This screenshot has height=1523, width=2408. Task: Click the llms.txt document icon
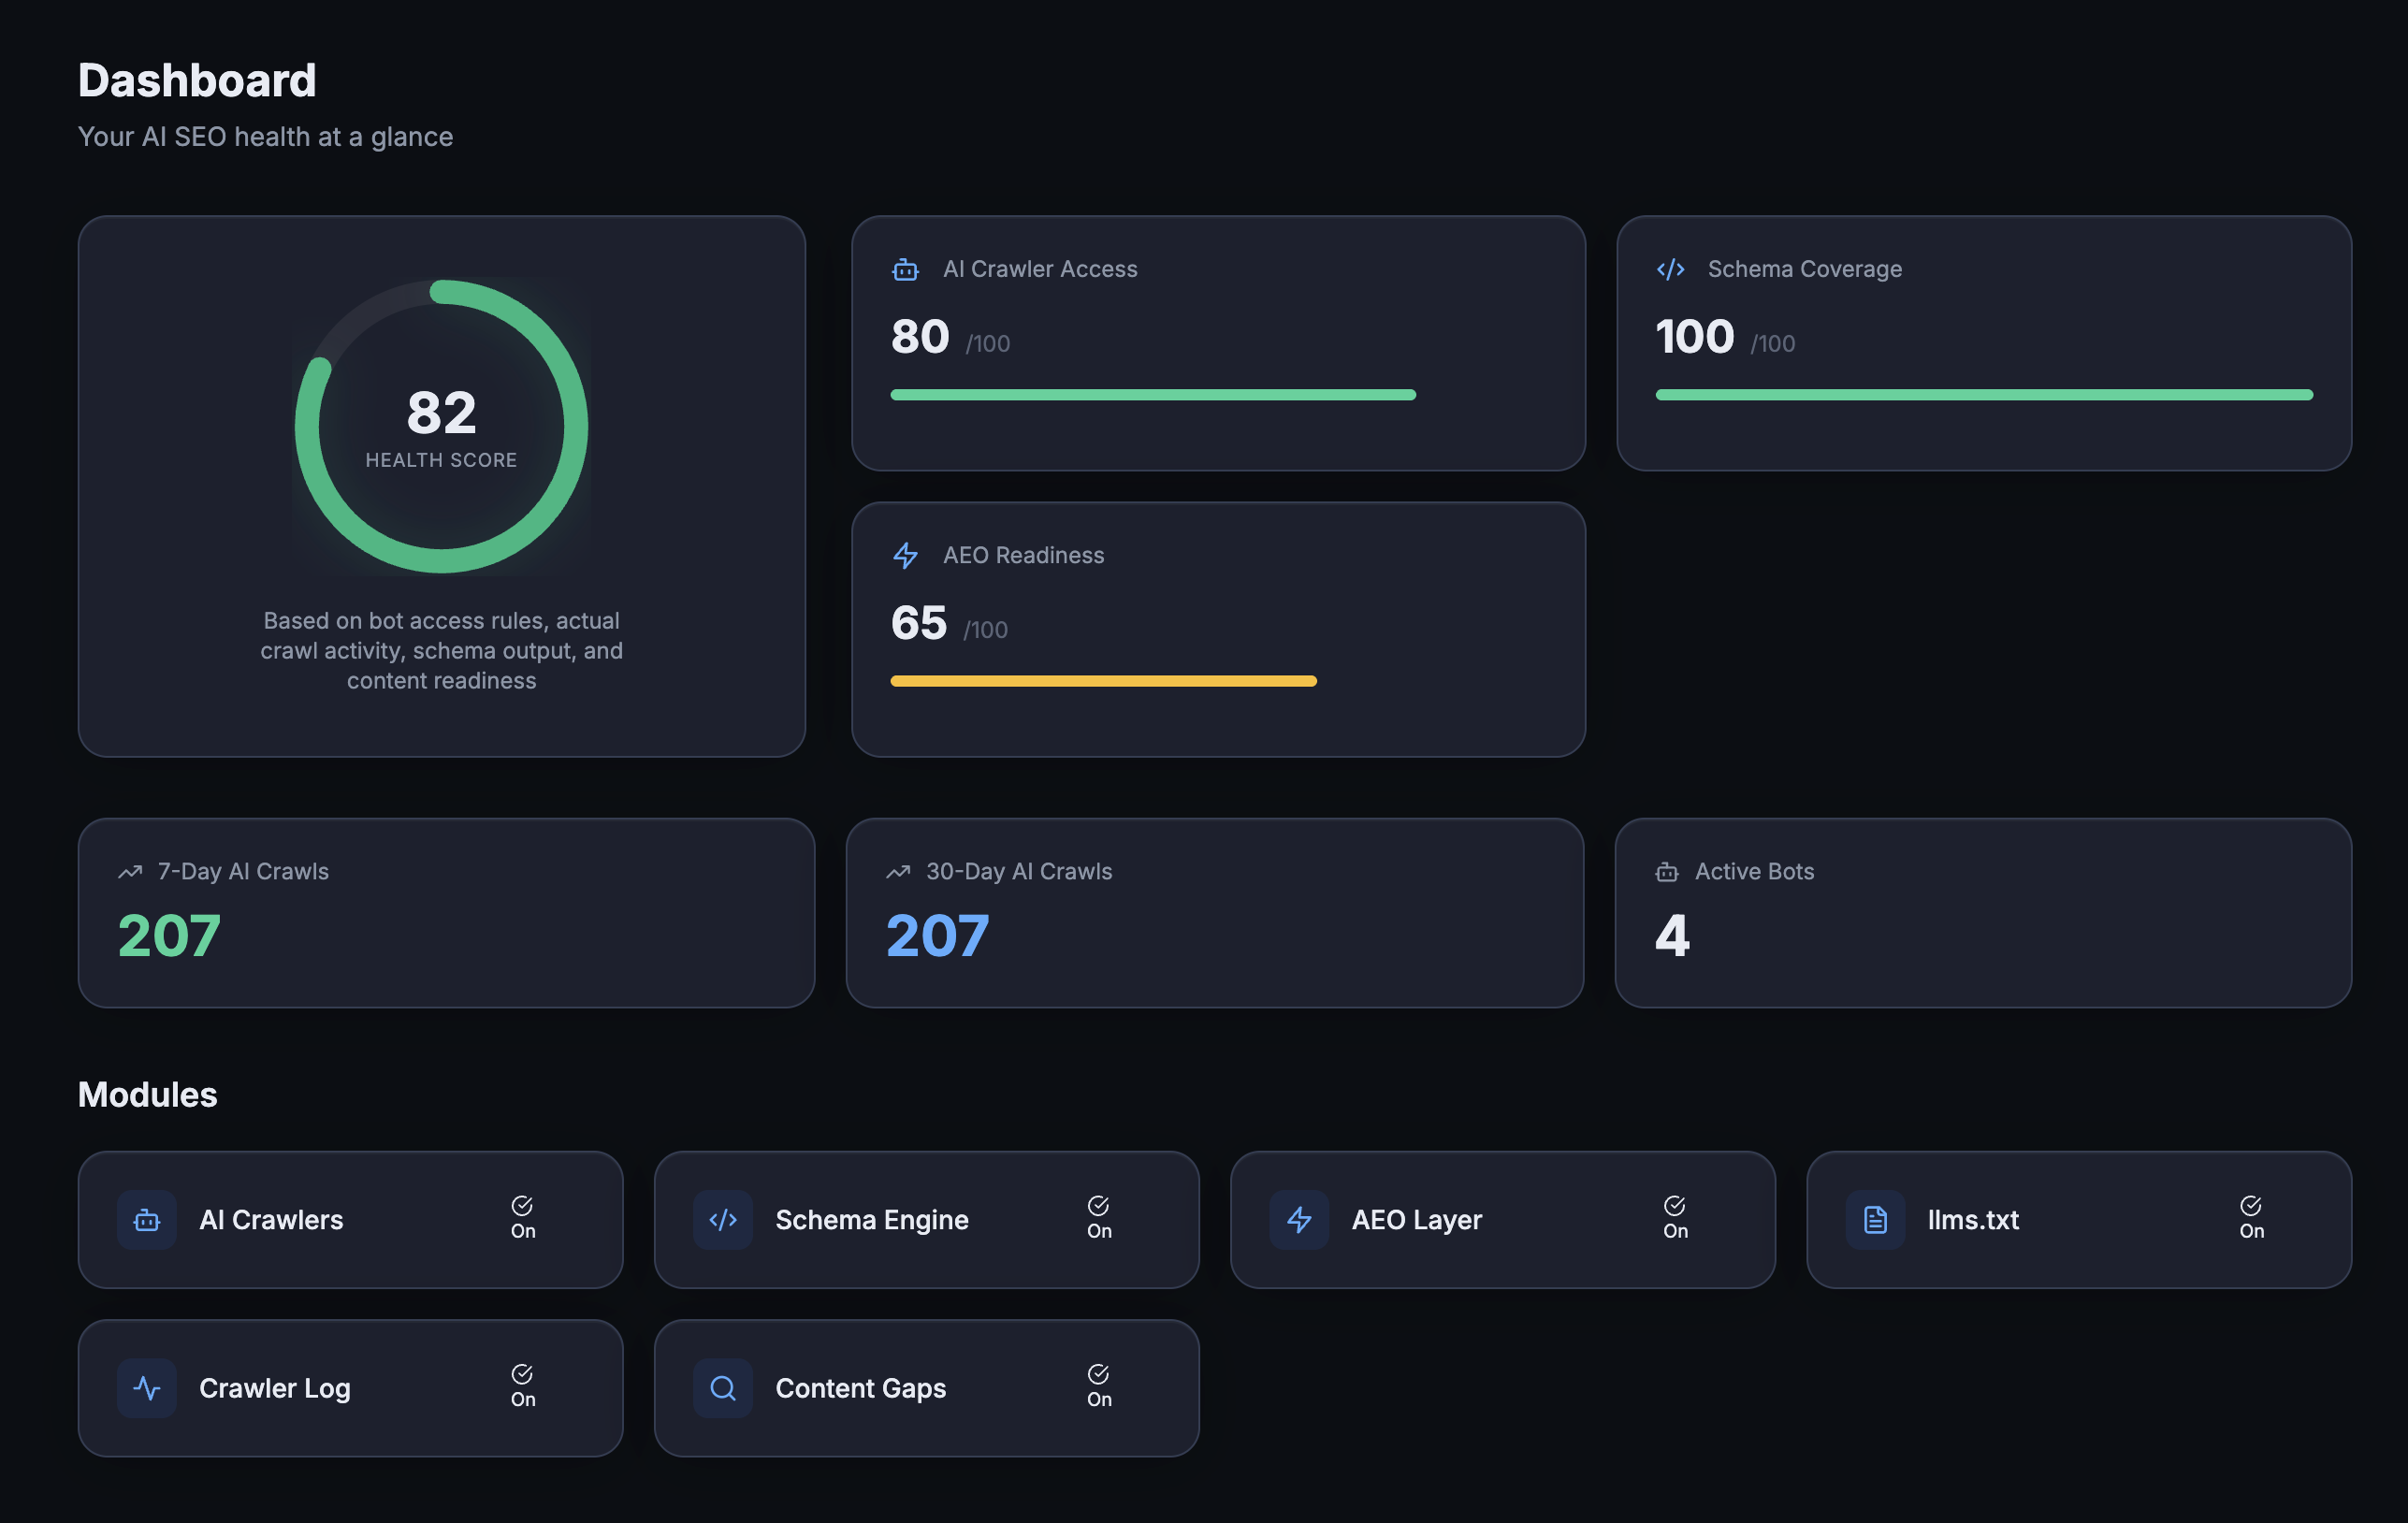(1875, 1219)
